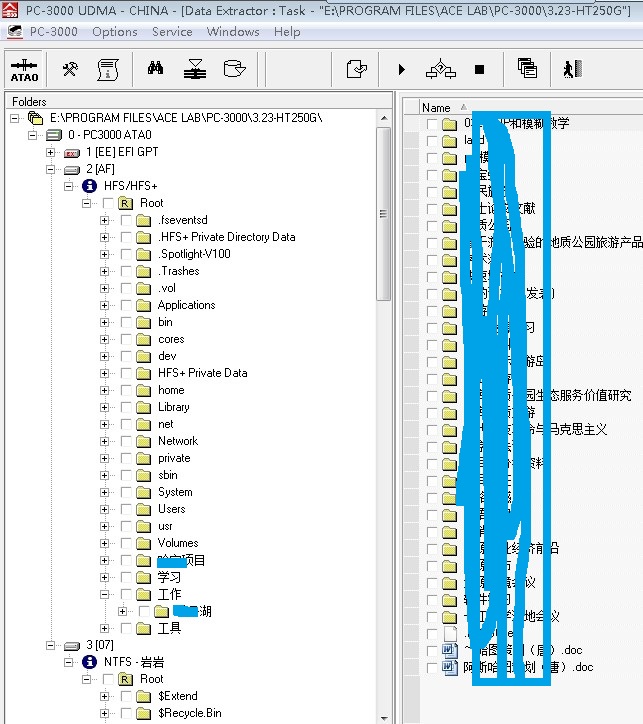Viewport: 643px width, 724px height.
Task: Expand the System folder tree node
Action: (105, 492)
